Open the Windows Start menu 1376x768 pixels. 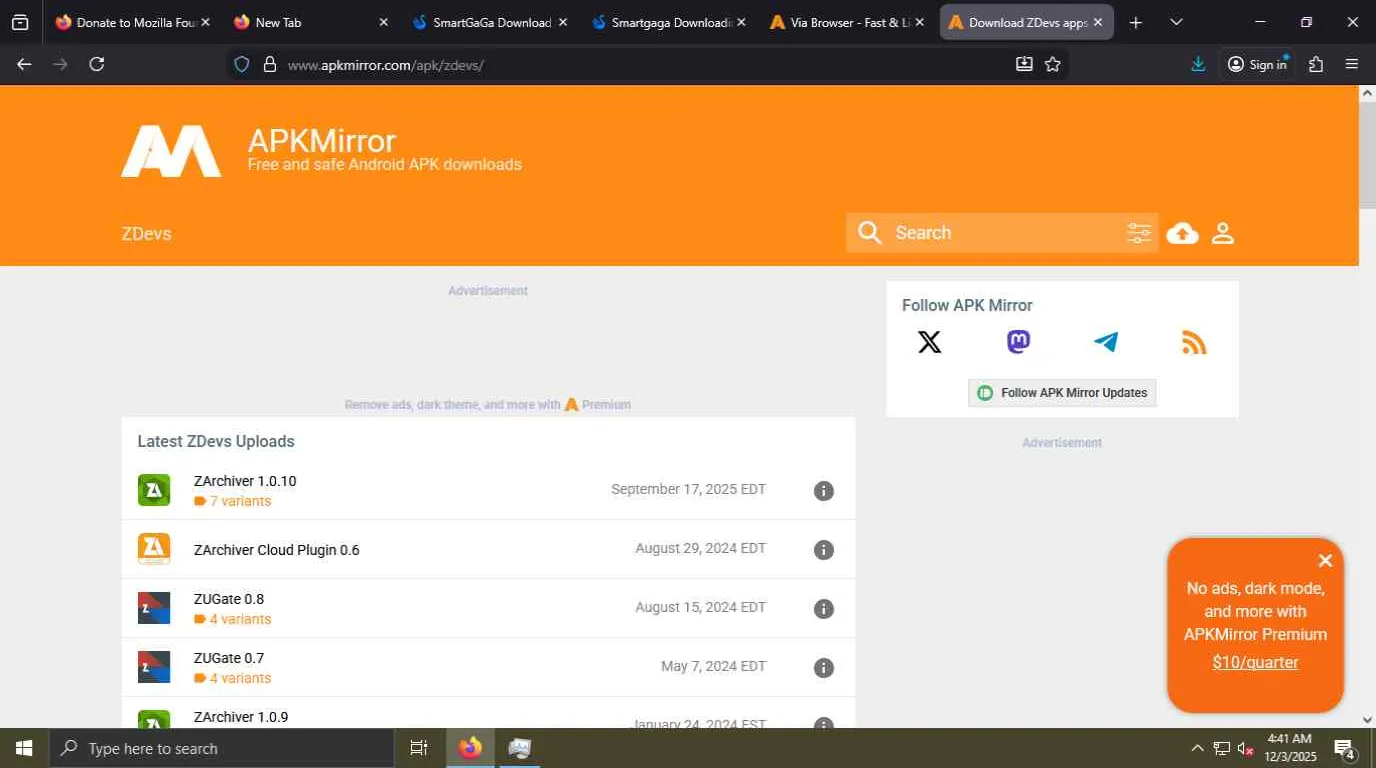[24, 748]
